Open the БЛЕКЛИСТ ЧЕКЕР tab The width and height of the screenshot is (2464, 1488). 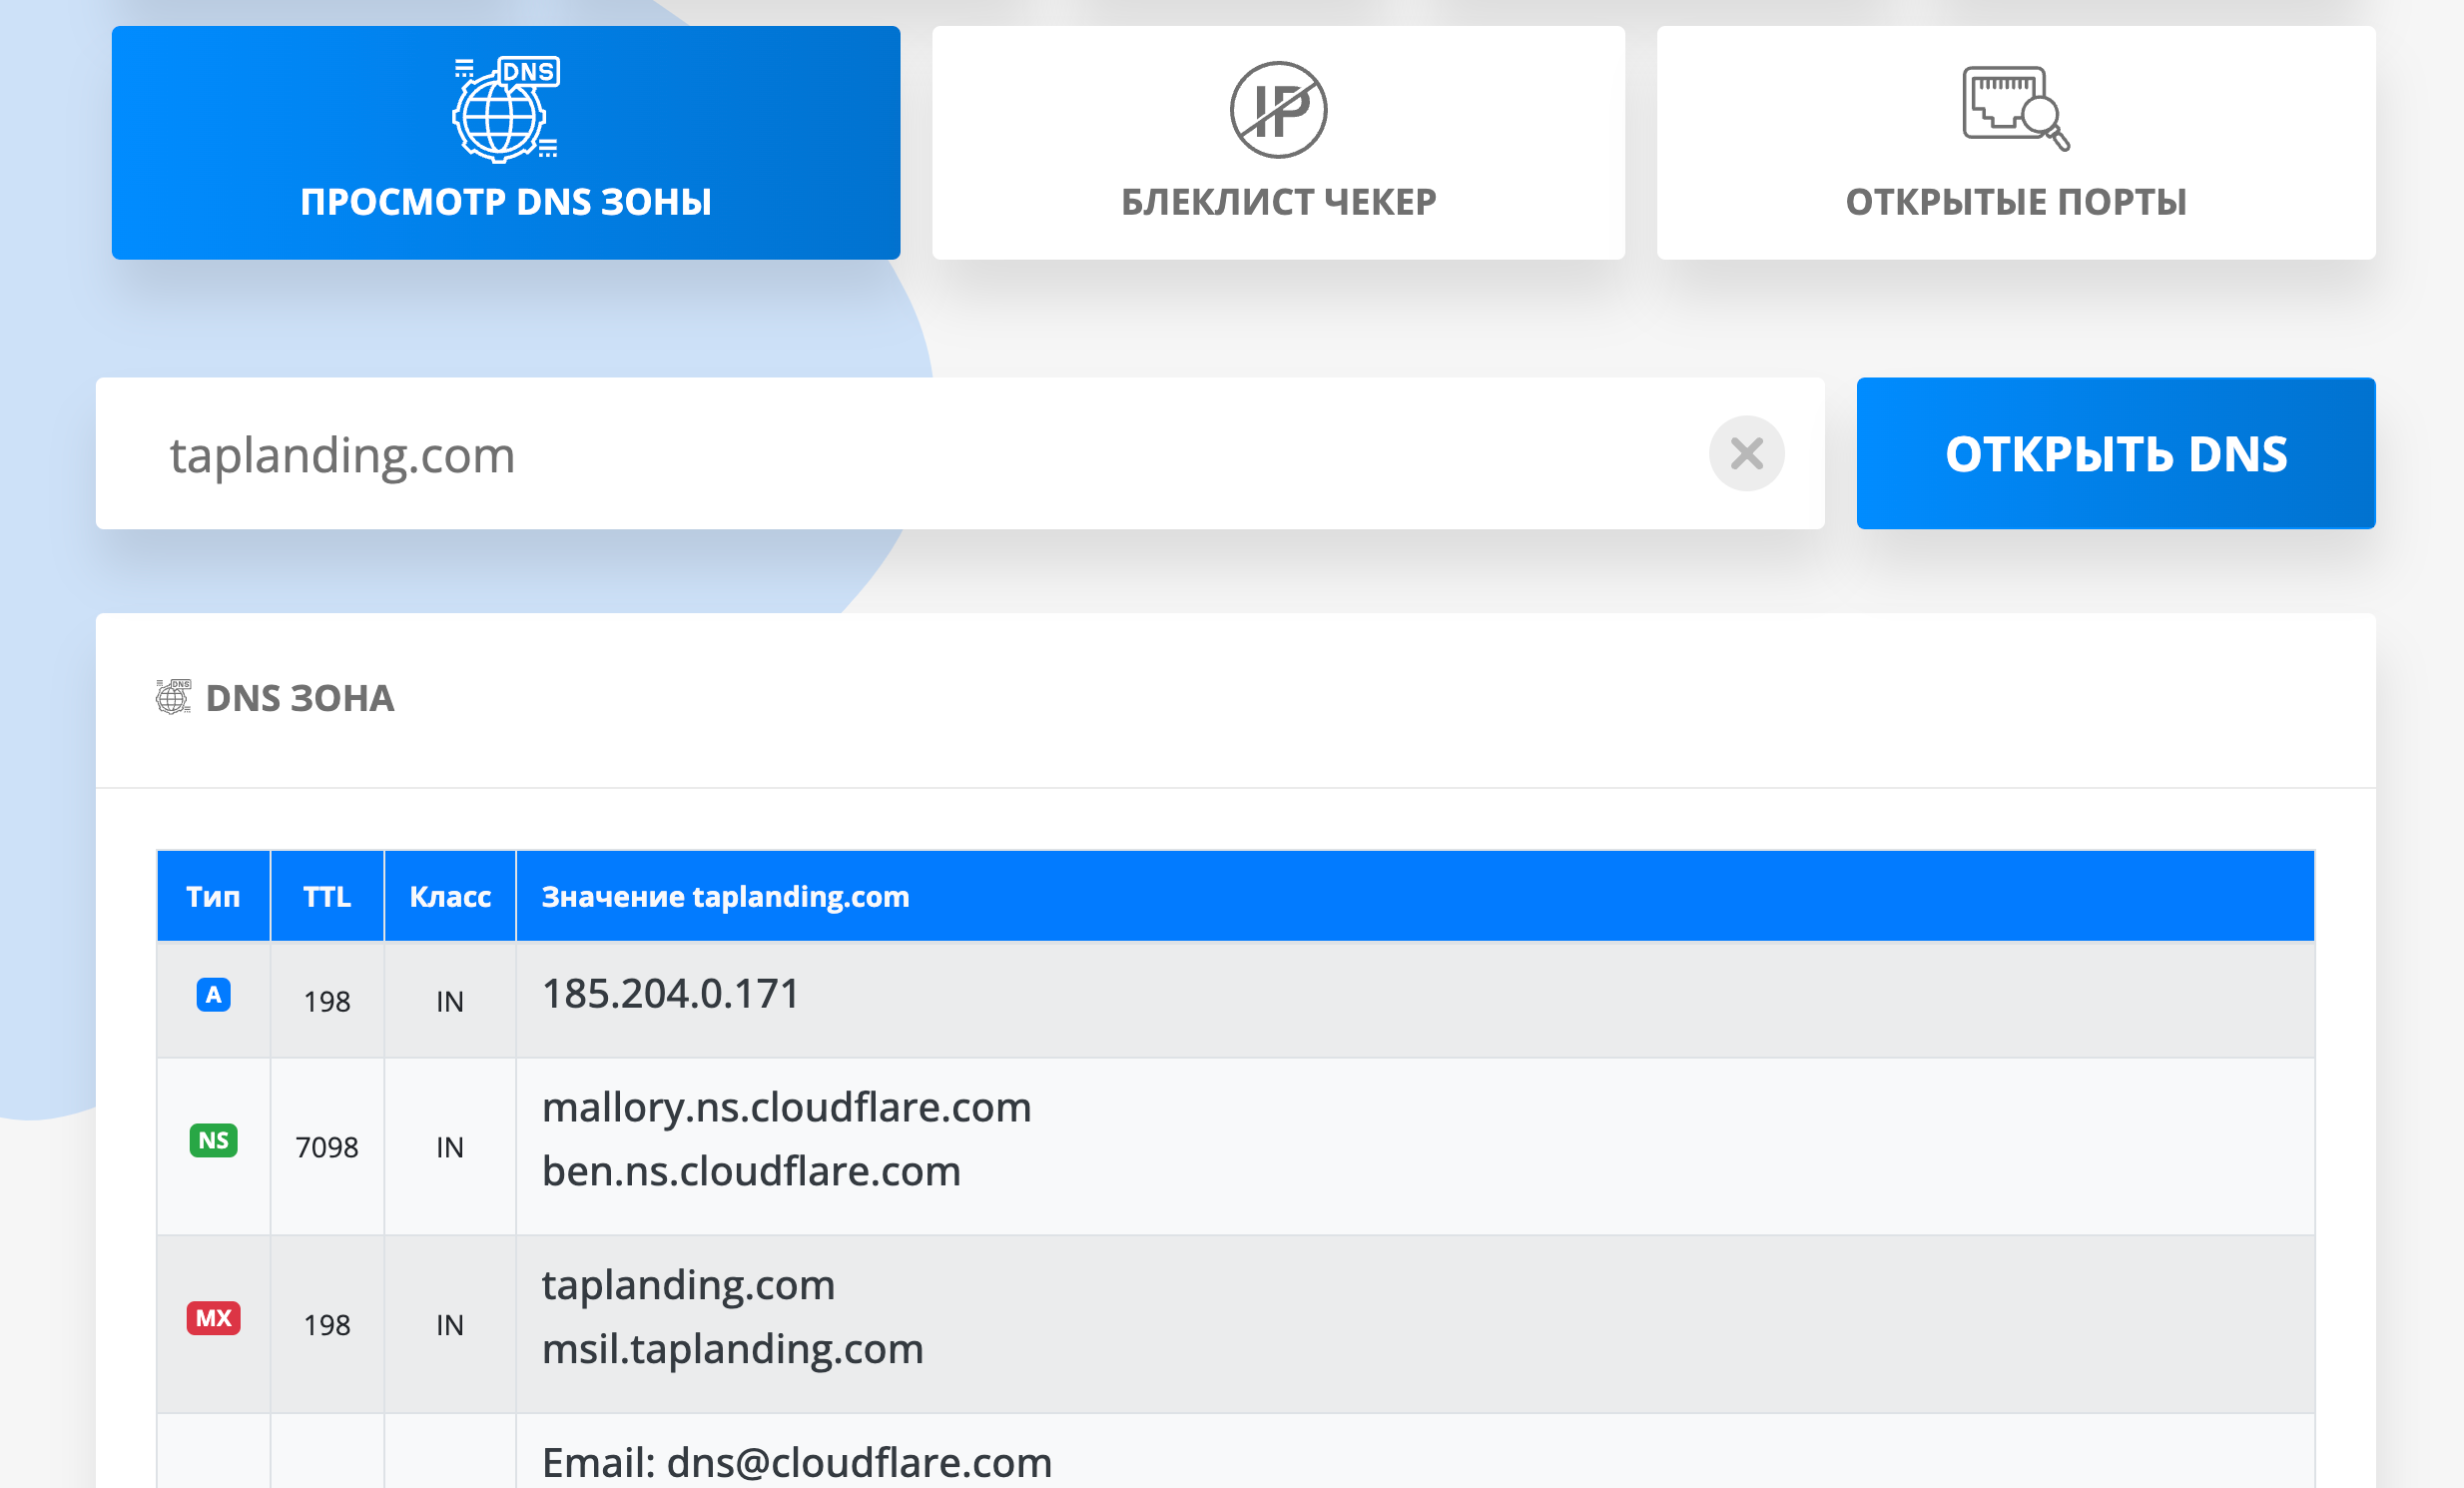coord(1278,201)
